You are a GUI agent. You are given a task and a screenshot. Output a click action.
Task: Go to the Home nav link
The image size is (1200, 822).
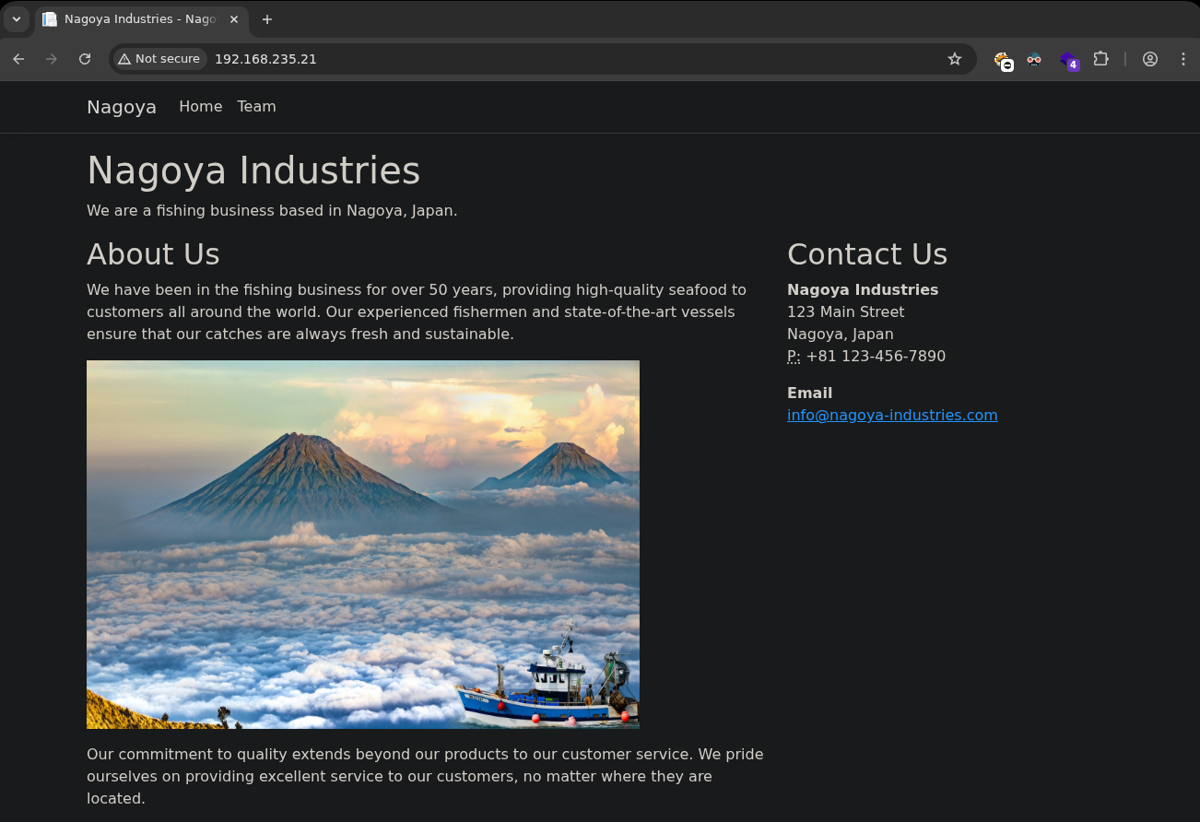200,107
